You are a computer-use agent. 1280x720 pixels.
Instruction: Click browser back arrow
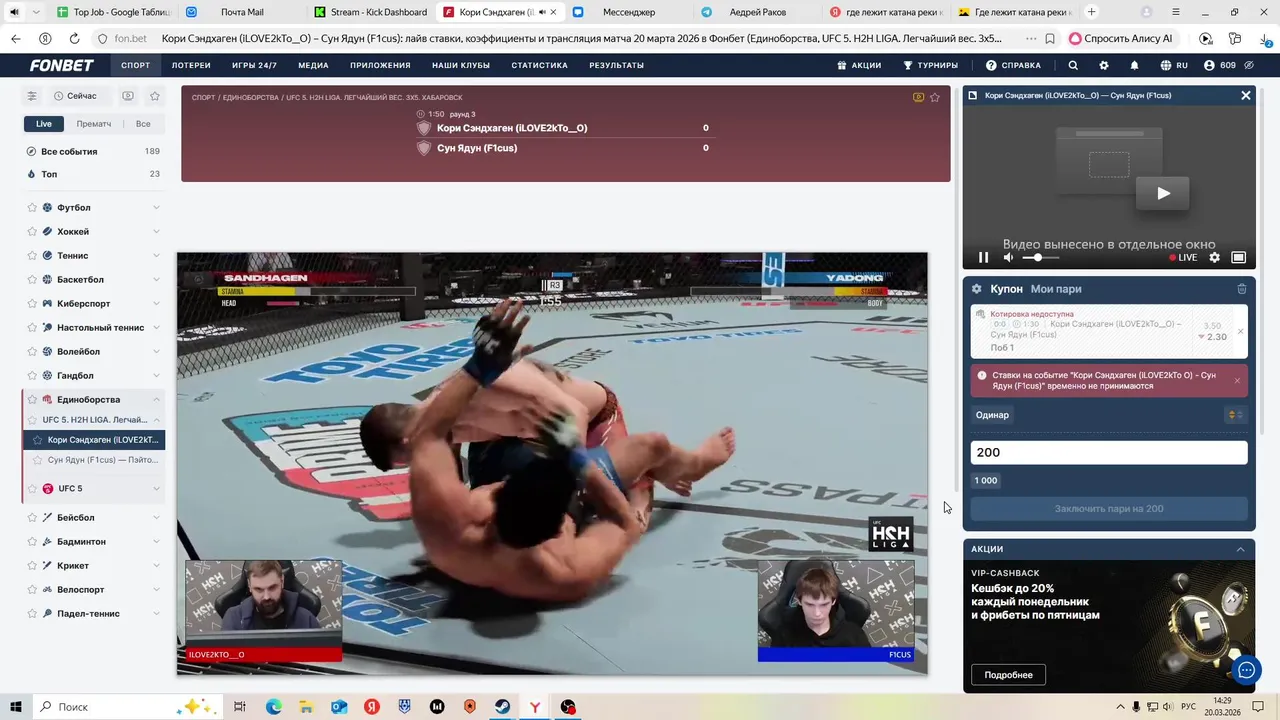click(15, 39)
